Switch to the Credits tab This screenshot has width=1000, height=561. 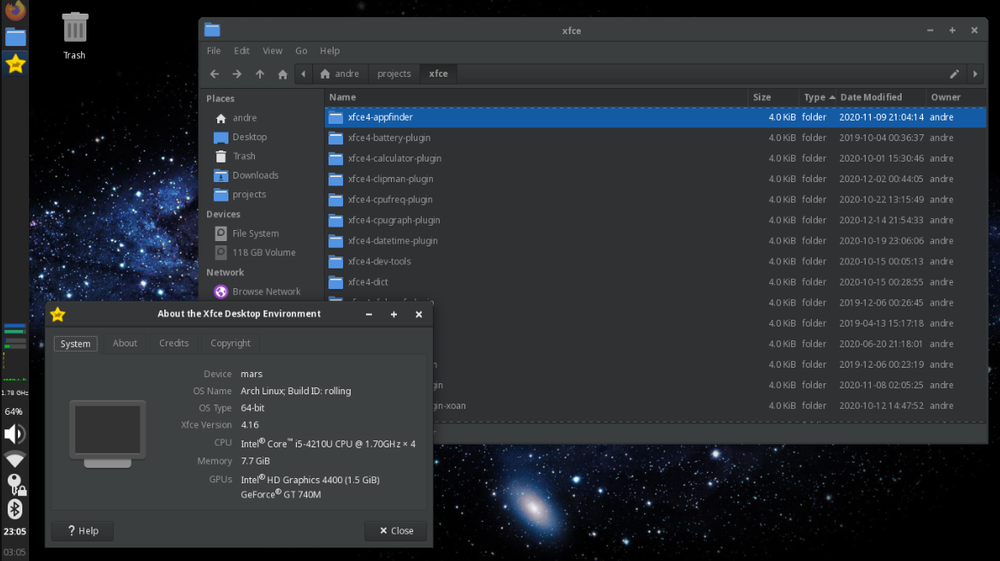click(173, 343)
